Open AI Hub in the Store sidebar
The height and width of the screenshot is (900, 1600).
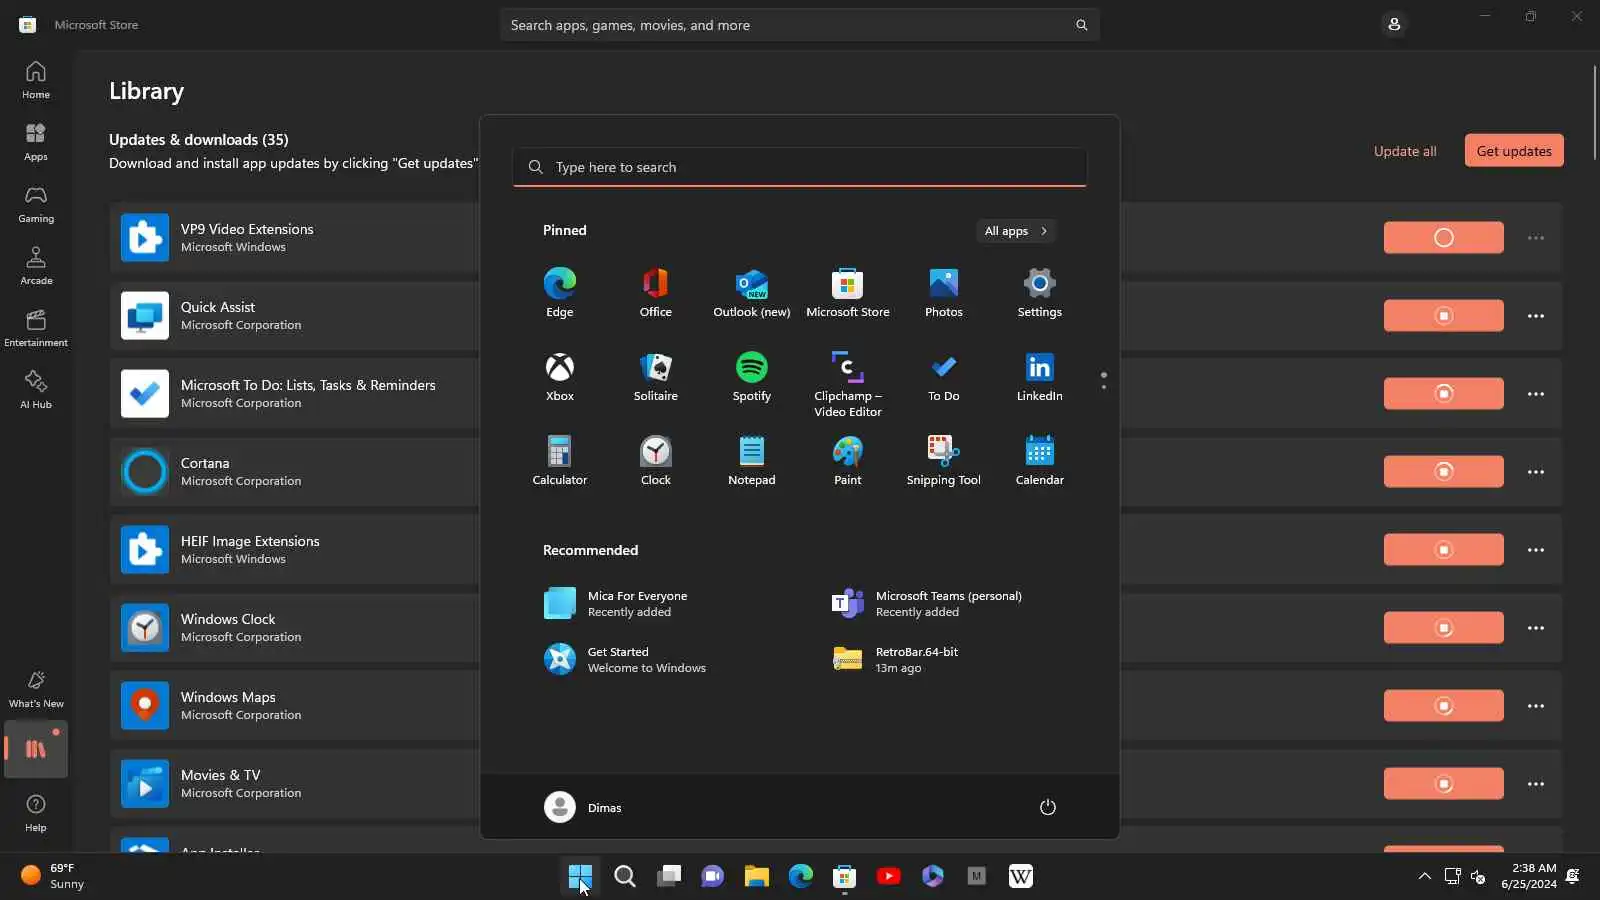(36, 390)
